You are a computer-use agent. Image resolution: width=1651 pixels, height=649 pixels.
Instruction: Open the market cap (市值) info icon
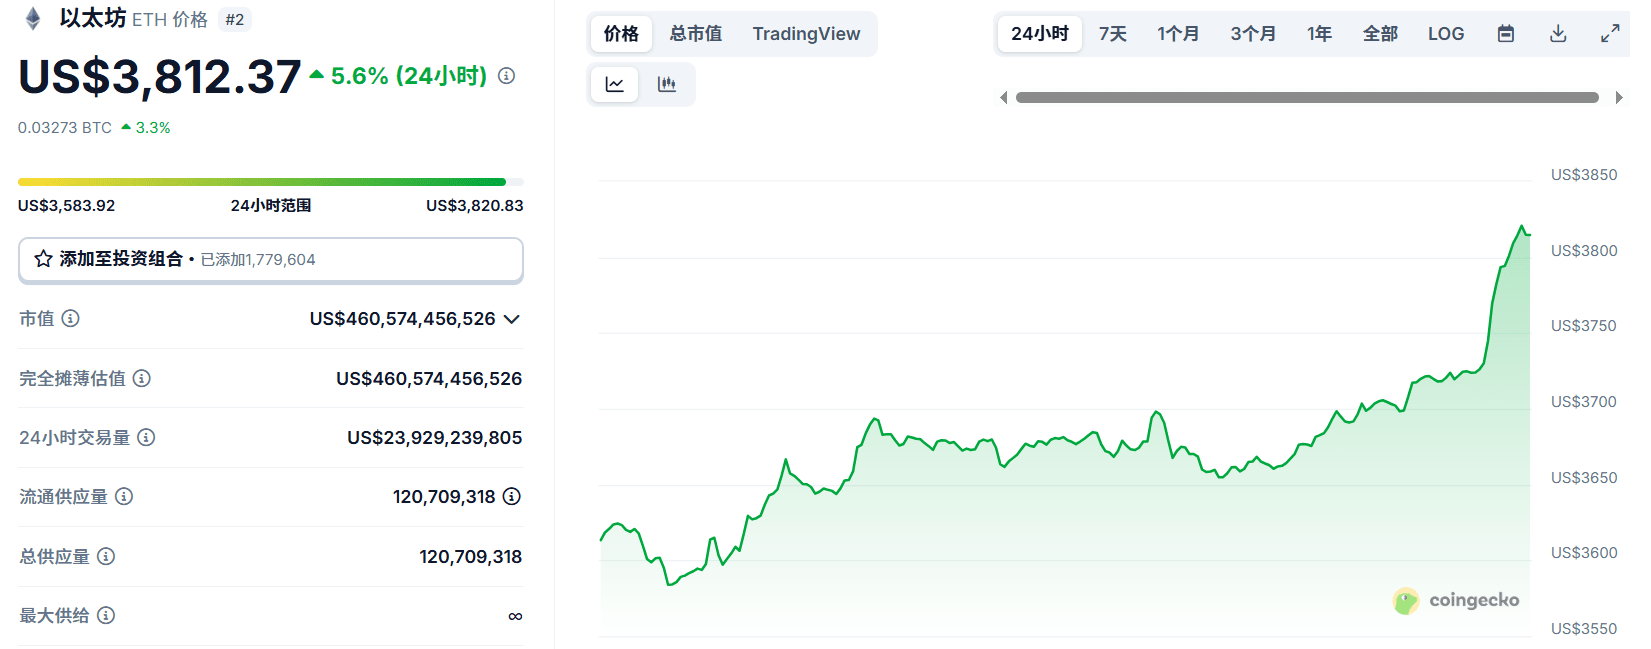70,318
